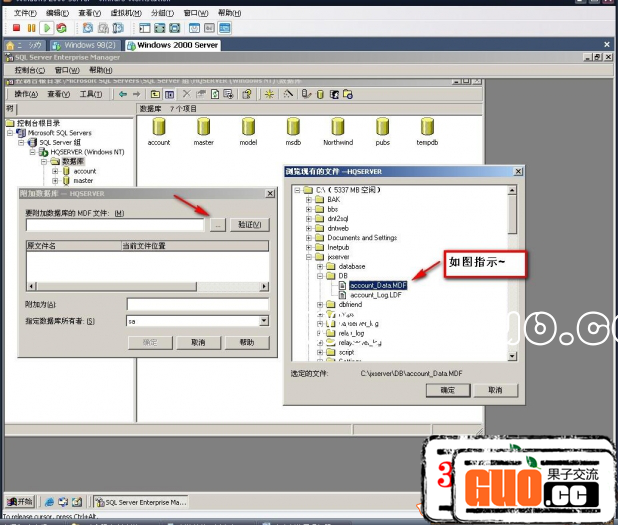618x525 pixels.
Task: Select account_Log.LDF file in tree
Action: [x=376, y=295]
